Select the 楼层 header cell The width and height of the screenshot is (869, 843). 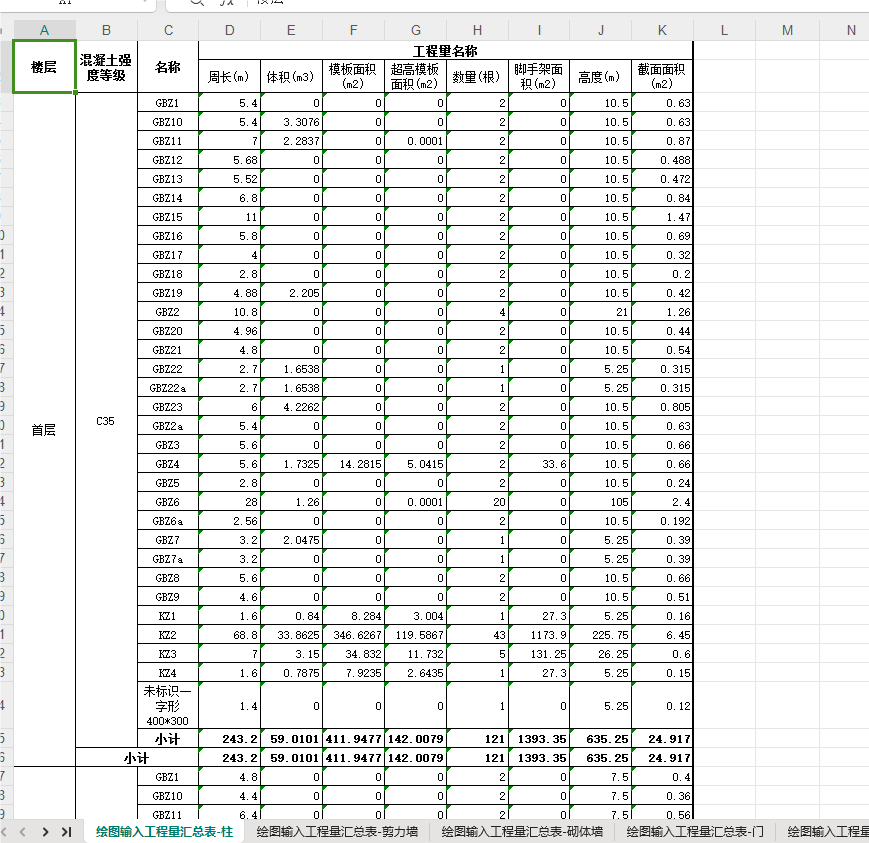pos(44,67)
